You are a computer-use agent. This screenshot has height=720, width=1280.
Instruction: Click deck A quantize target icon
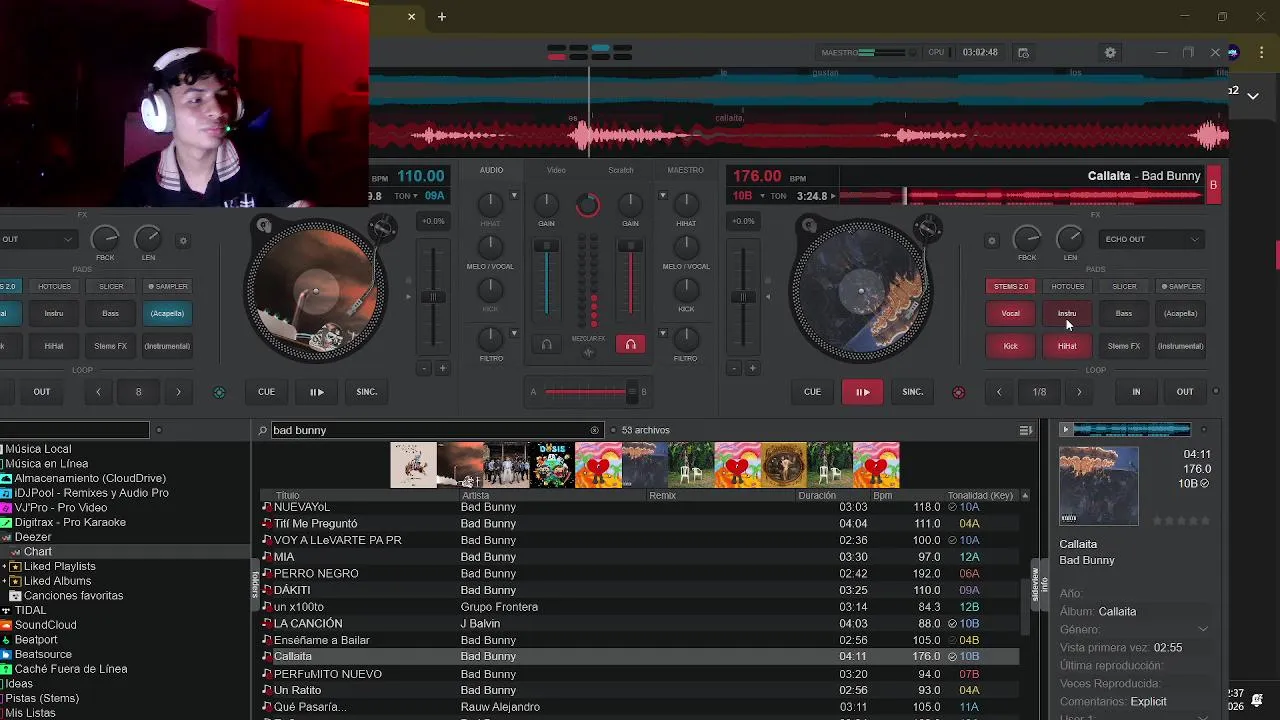point(220,392)
